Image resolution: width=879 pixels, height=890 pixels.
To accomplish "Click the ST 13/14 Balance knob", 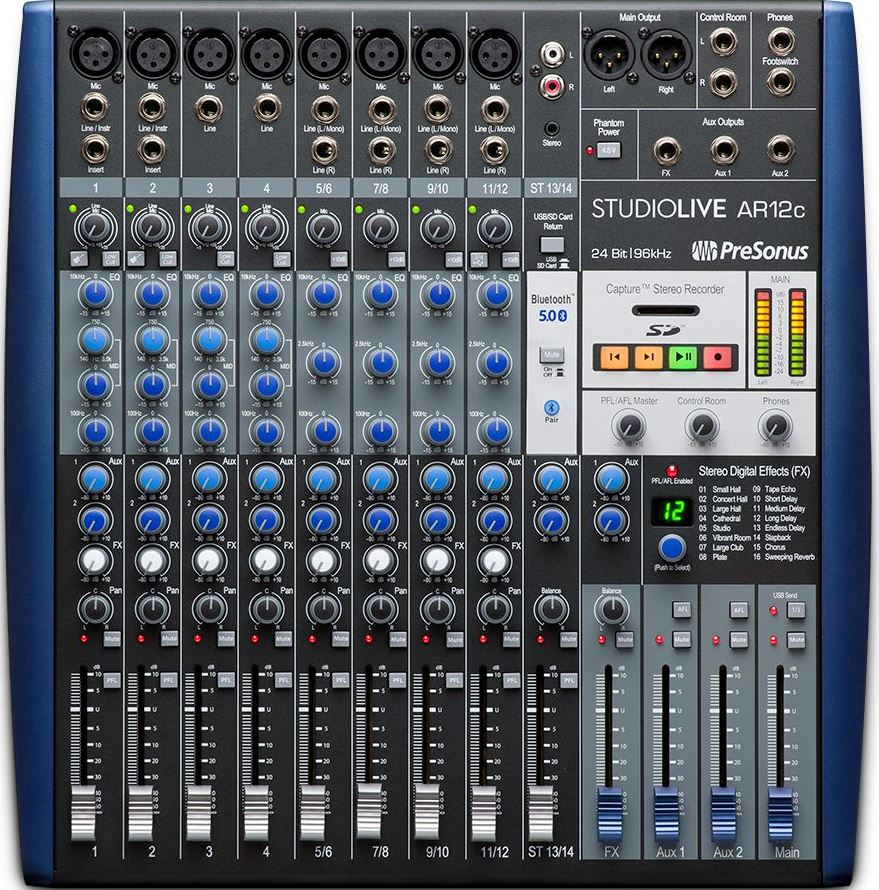I will click(x=552, y=609).
